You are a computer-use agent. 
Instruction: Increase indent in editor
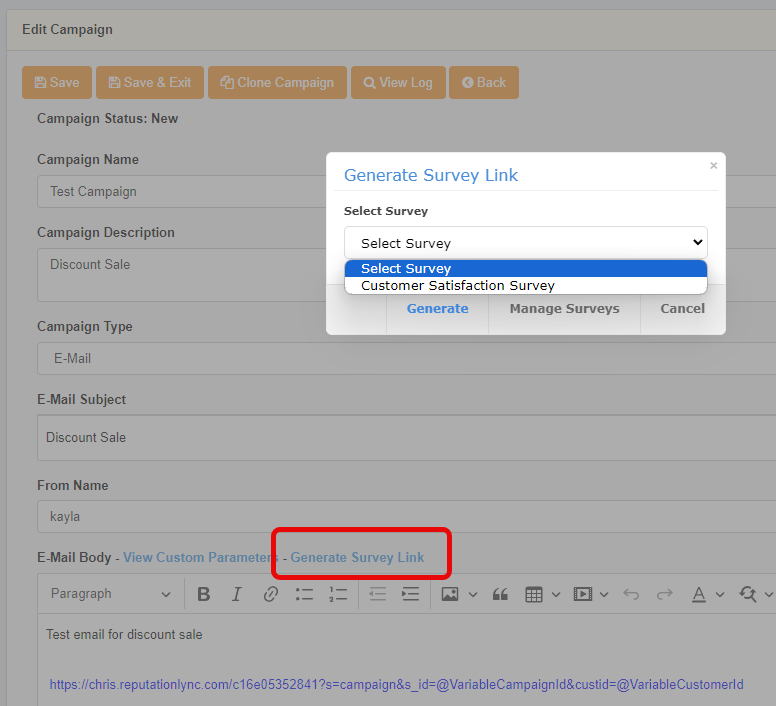coord(411,594)
